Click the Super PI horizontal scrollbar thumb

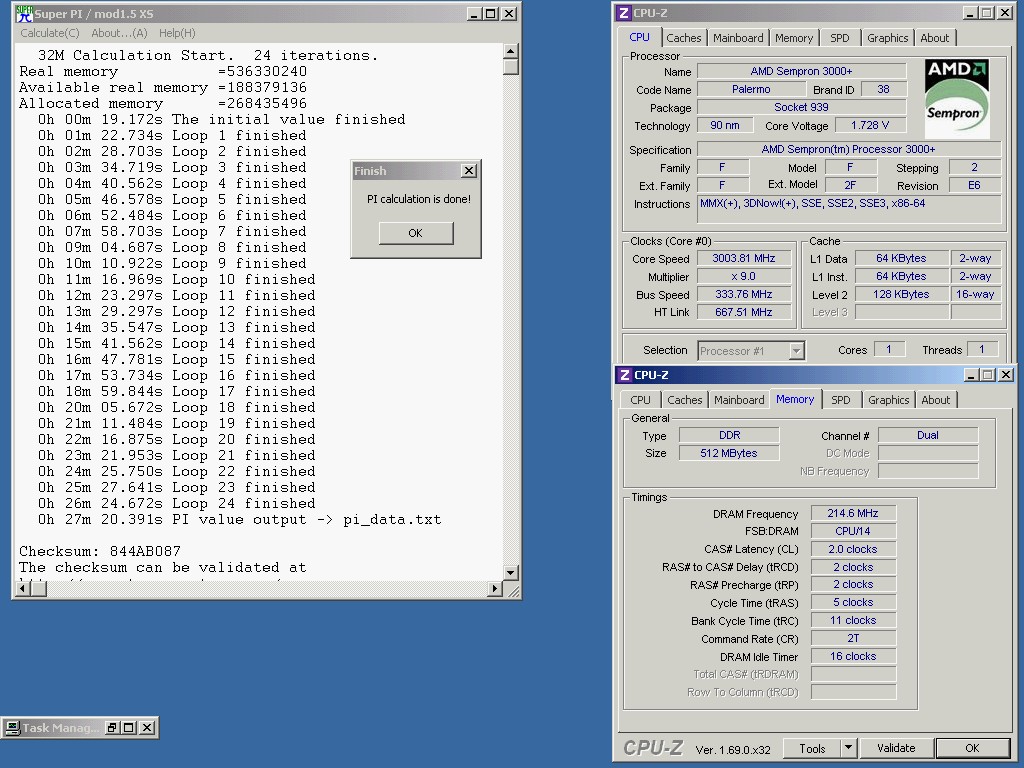[39, 588]
